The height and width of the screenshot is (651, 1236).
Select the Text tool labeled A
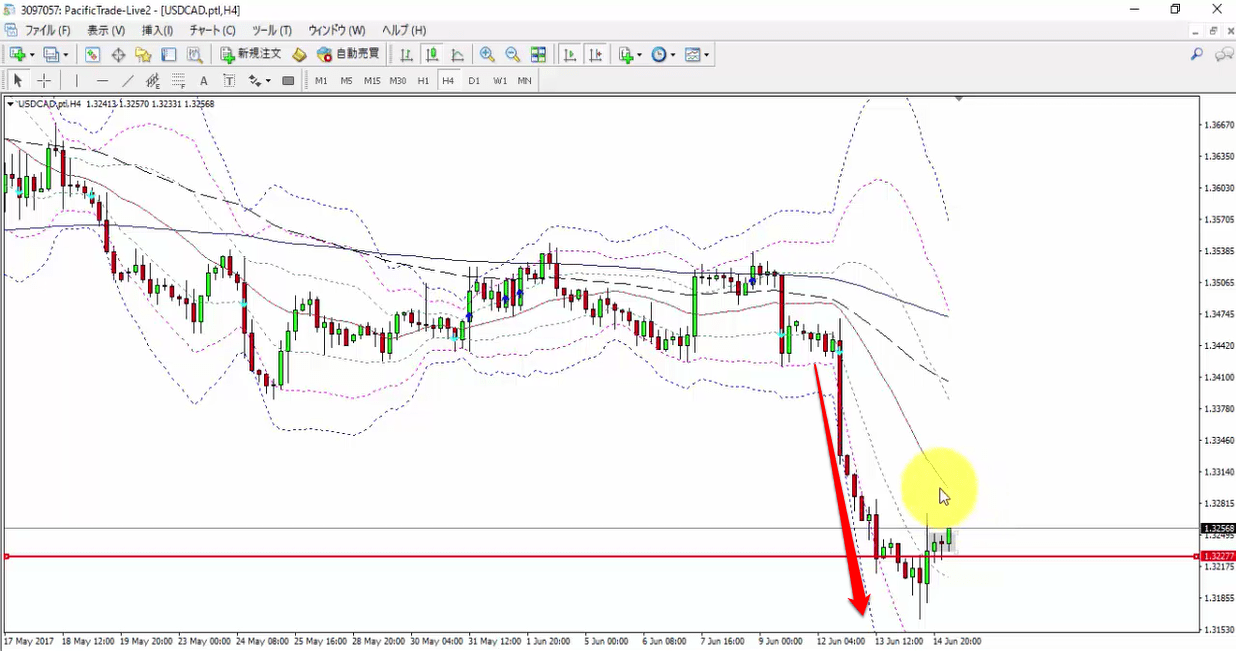click(x=204, y=81)
